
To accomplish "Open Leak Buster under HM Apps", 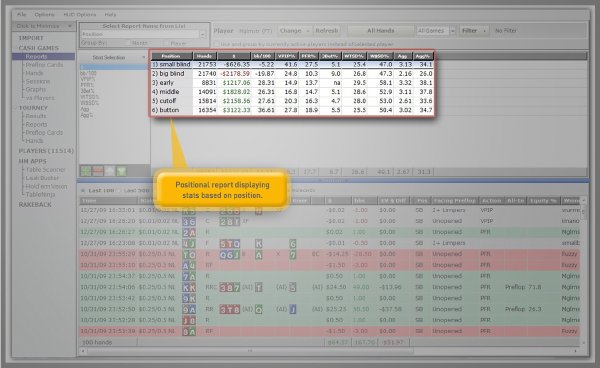I will tap(42, 178).
